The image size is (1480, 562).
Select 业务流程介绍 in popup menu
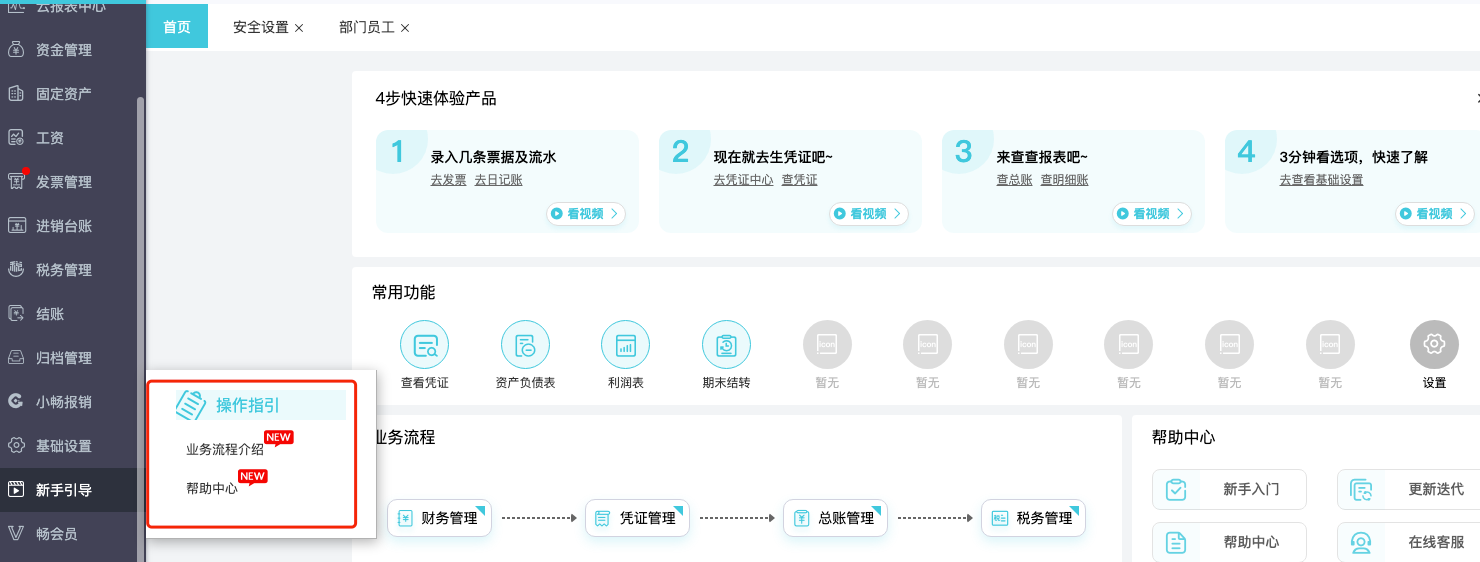(x=225, y=450)
